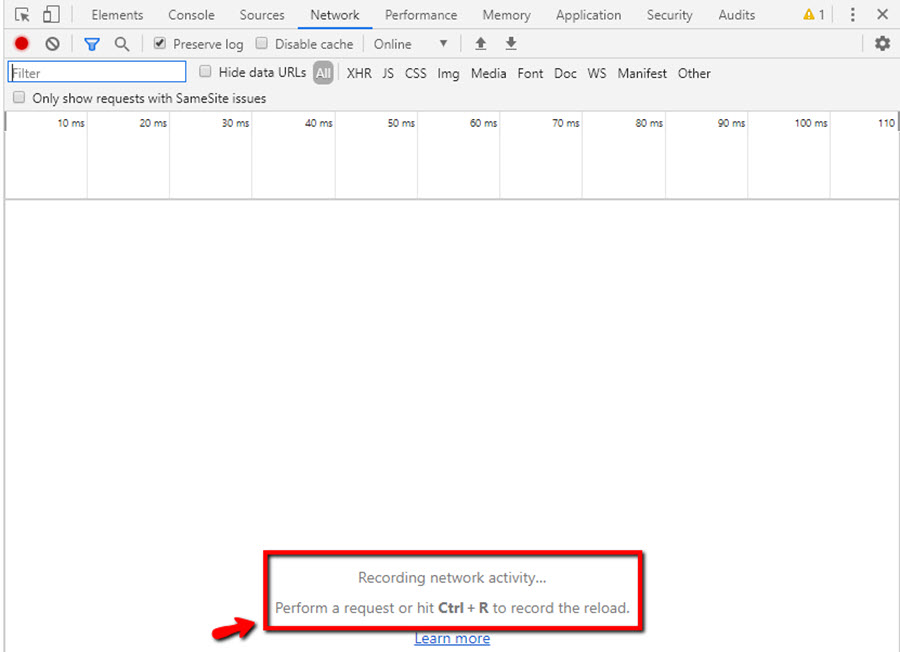Switch to the Elements tab
Image resolution: width=900 pixels, height=652 pixels.
(117, 15)
